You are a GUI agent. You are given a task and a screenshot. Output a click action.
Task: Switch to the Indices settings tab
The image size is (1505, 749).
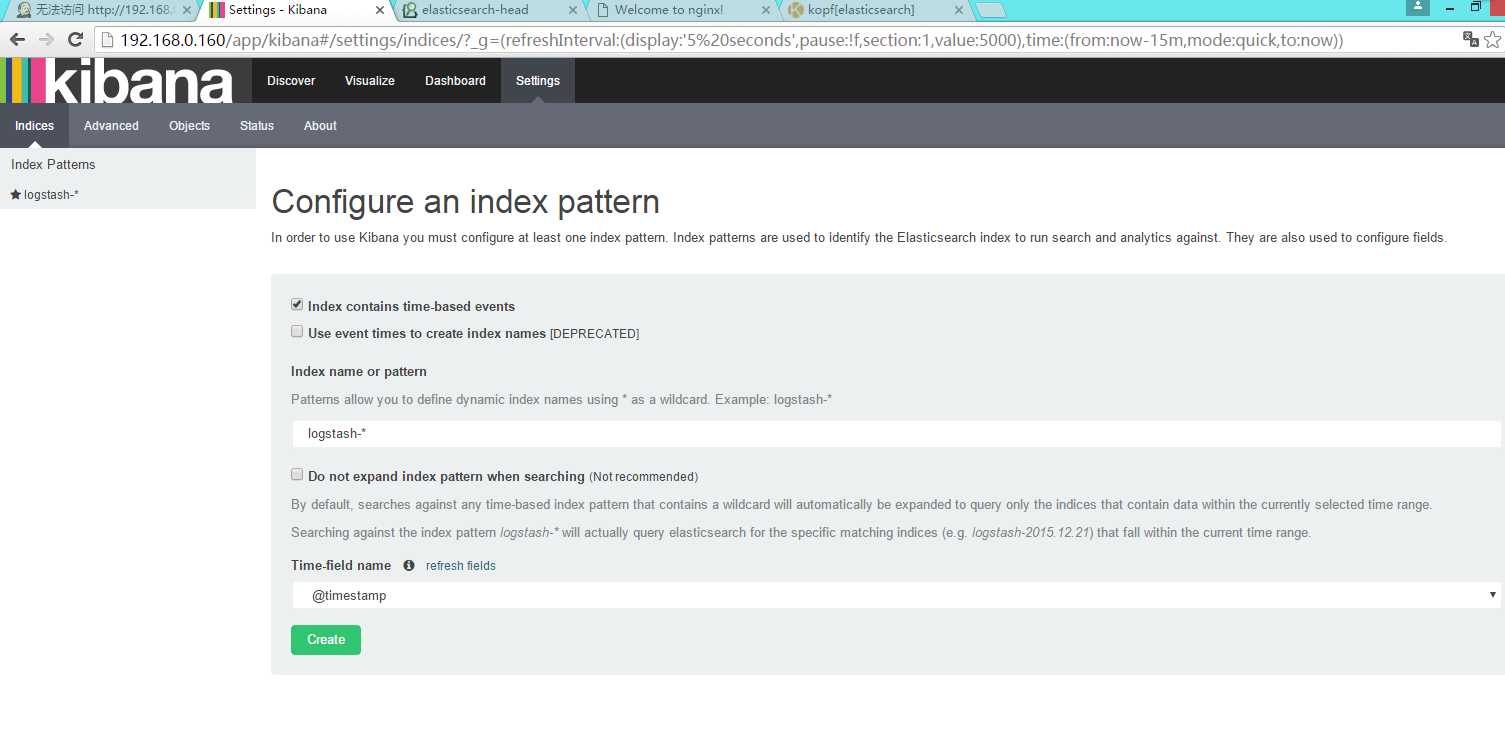[34, 126]
